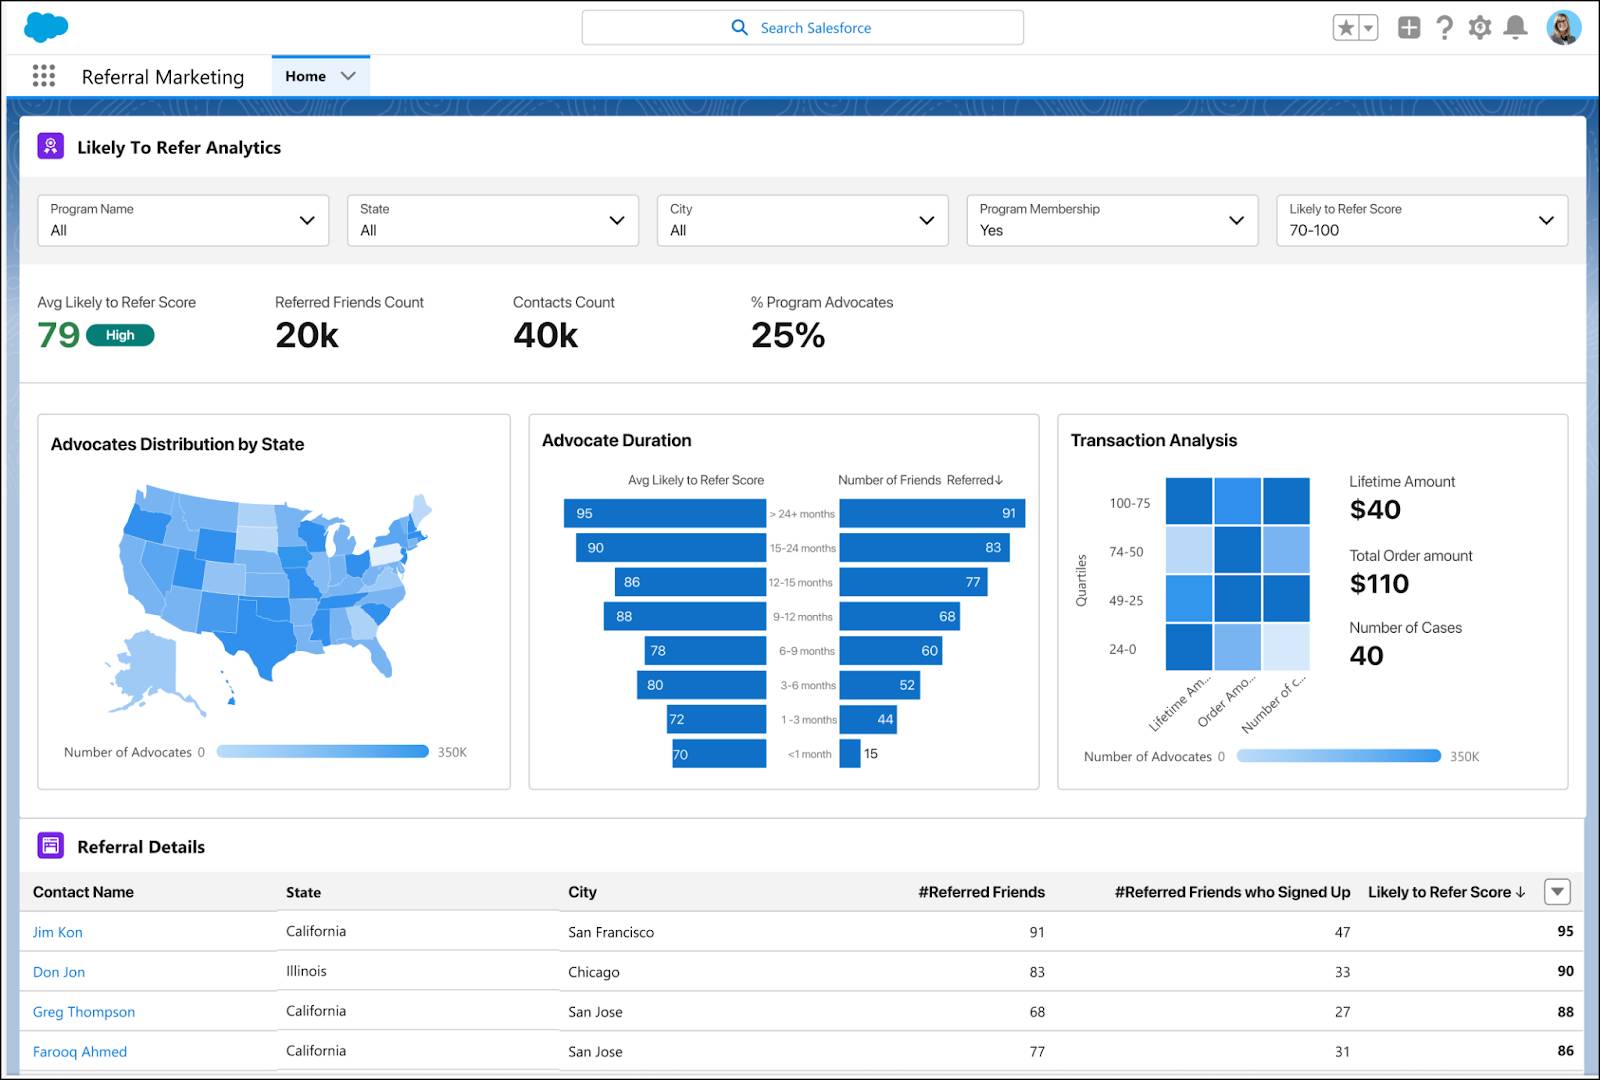Image resolution: width=1600 pixels, height=1080 pixels.
Task: Click the Number of Advocates gradient legend
Action: [322, 751]
